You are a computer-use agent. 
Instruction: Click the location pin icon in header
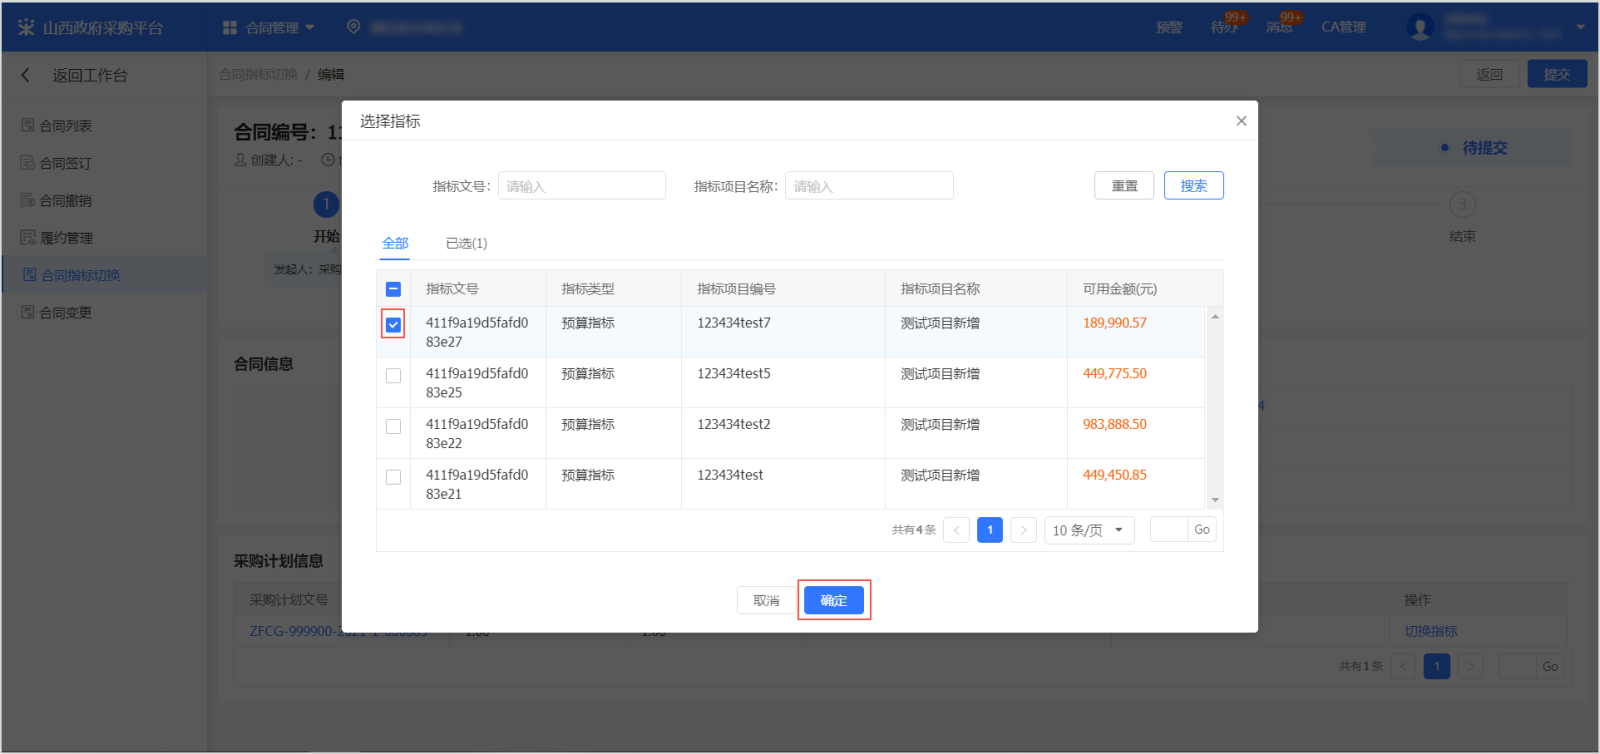[353, 27]
